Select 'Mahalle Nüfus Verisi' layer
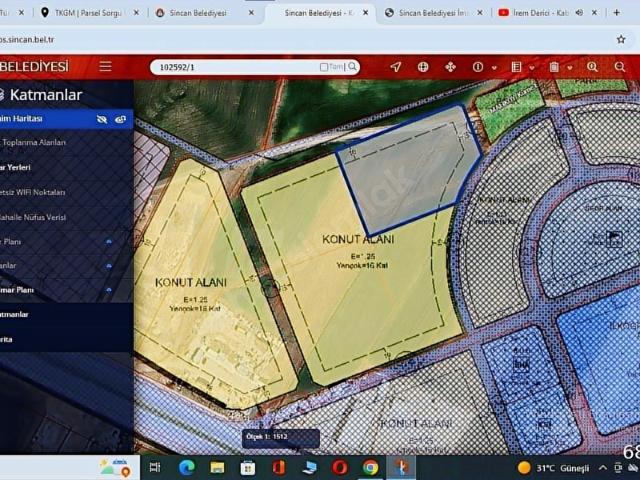 point(35,217)
